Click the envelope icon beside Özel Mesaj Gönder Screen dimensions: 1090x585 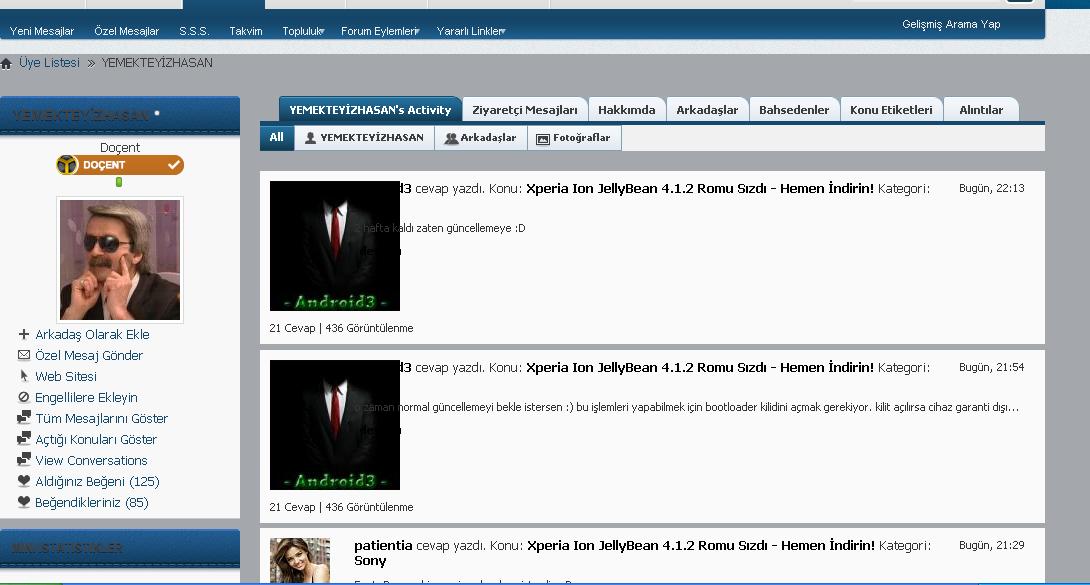tap(24, 355)
